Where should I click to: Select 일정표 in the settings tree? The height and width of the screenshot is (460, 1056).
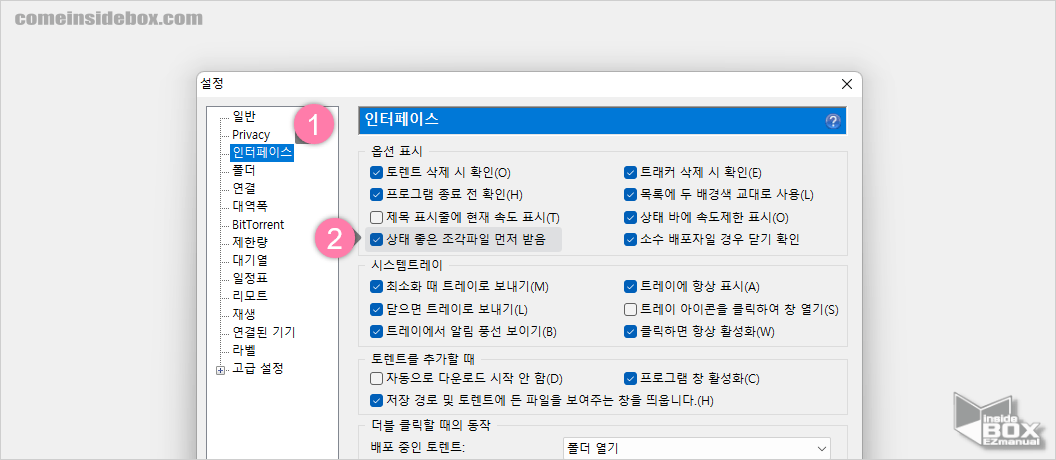(249, 278)
